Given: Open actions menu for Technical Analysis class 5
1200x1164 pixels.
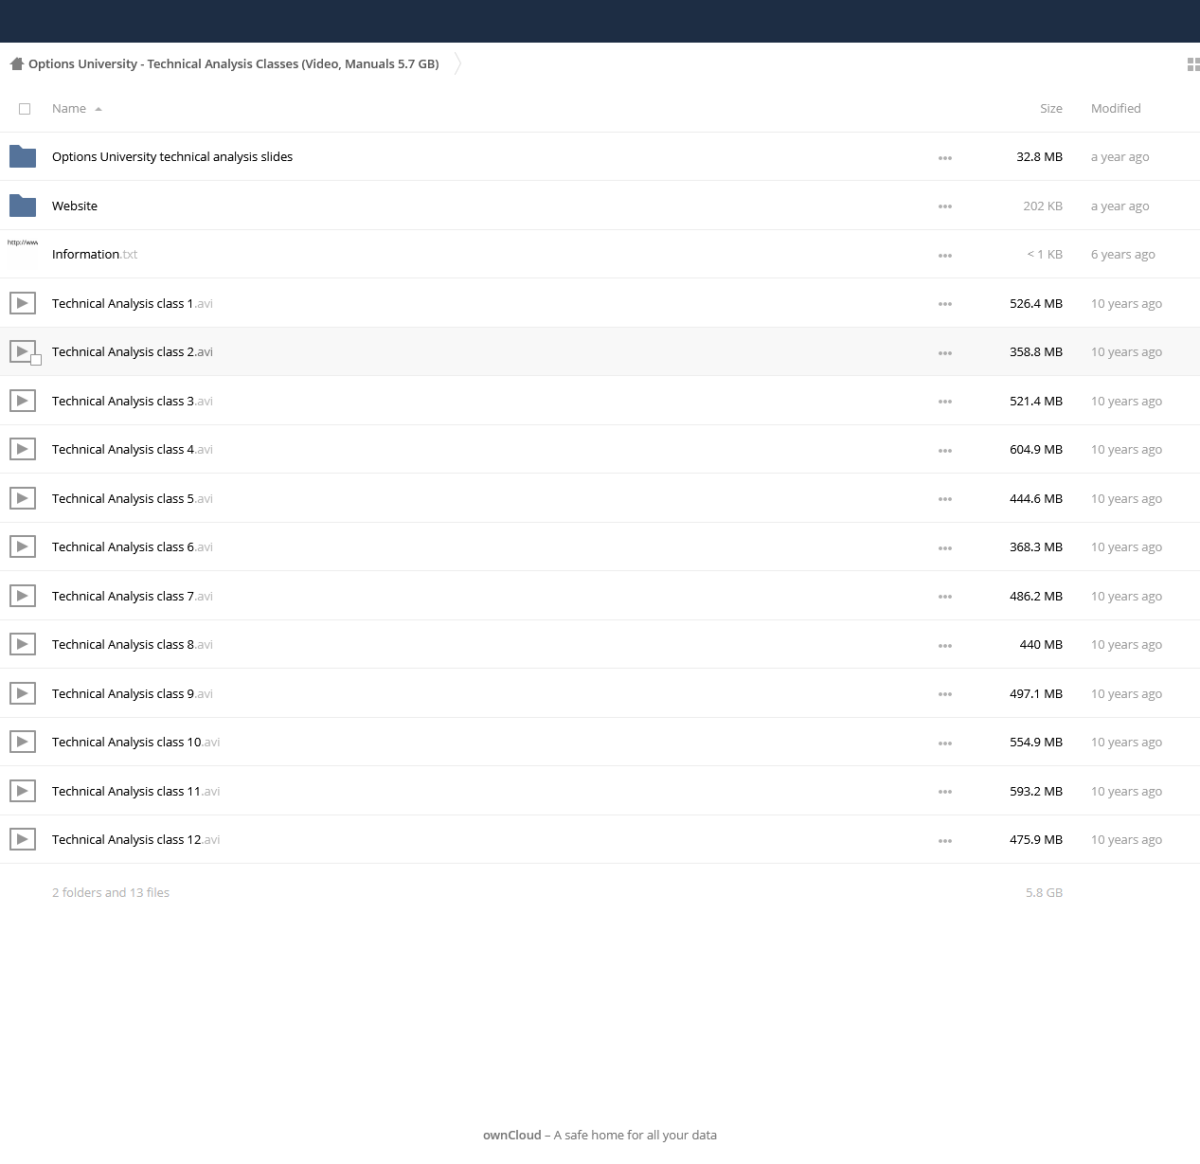Looking at the screenshot, I should coord(945,499).
